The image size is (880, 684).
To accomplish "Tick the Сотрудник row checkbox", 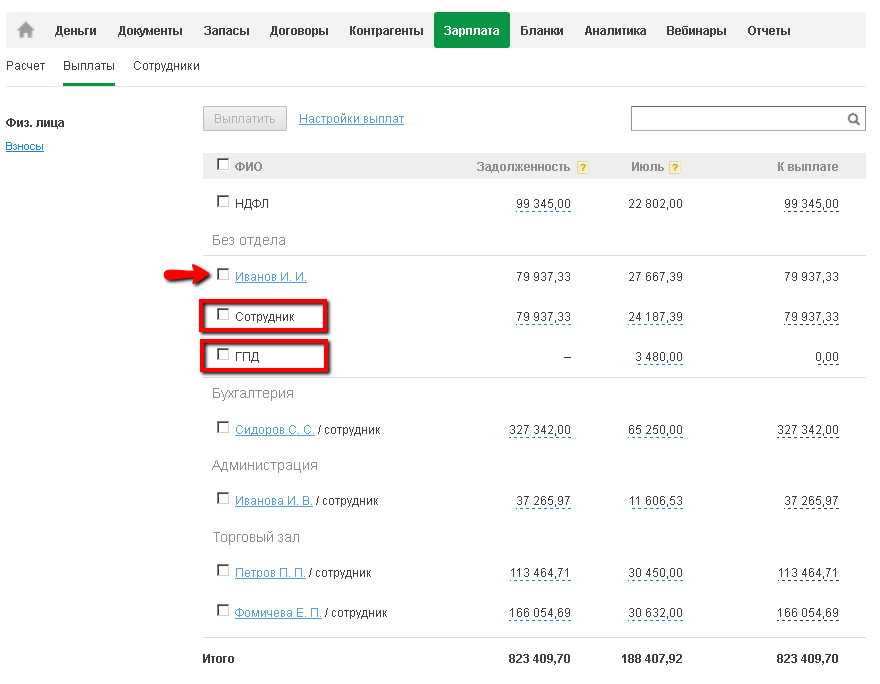I will 223,315.
